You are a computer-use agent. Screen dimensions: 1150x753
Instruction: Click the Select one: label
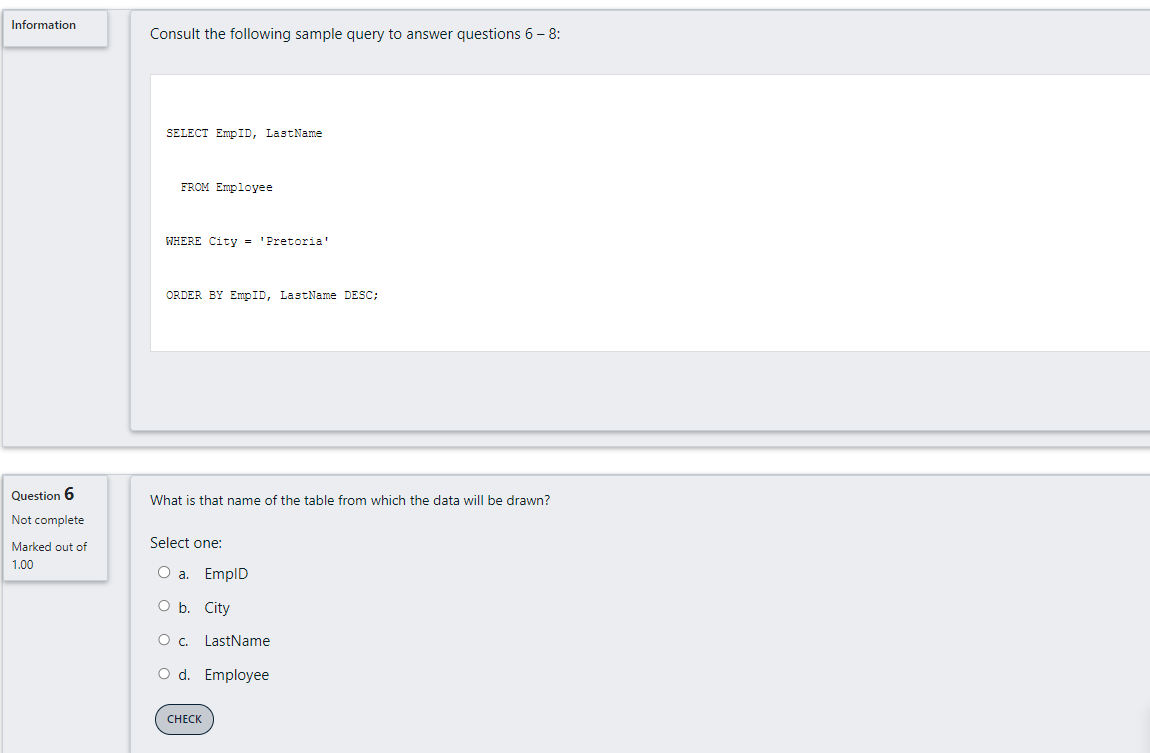[186, 542]
